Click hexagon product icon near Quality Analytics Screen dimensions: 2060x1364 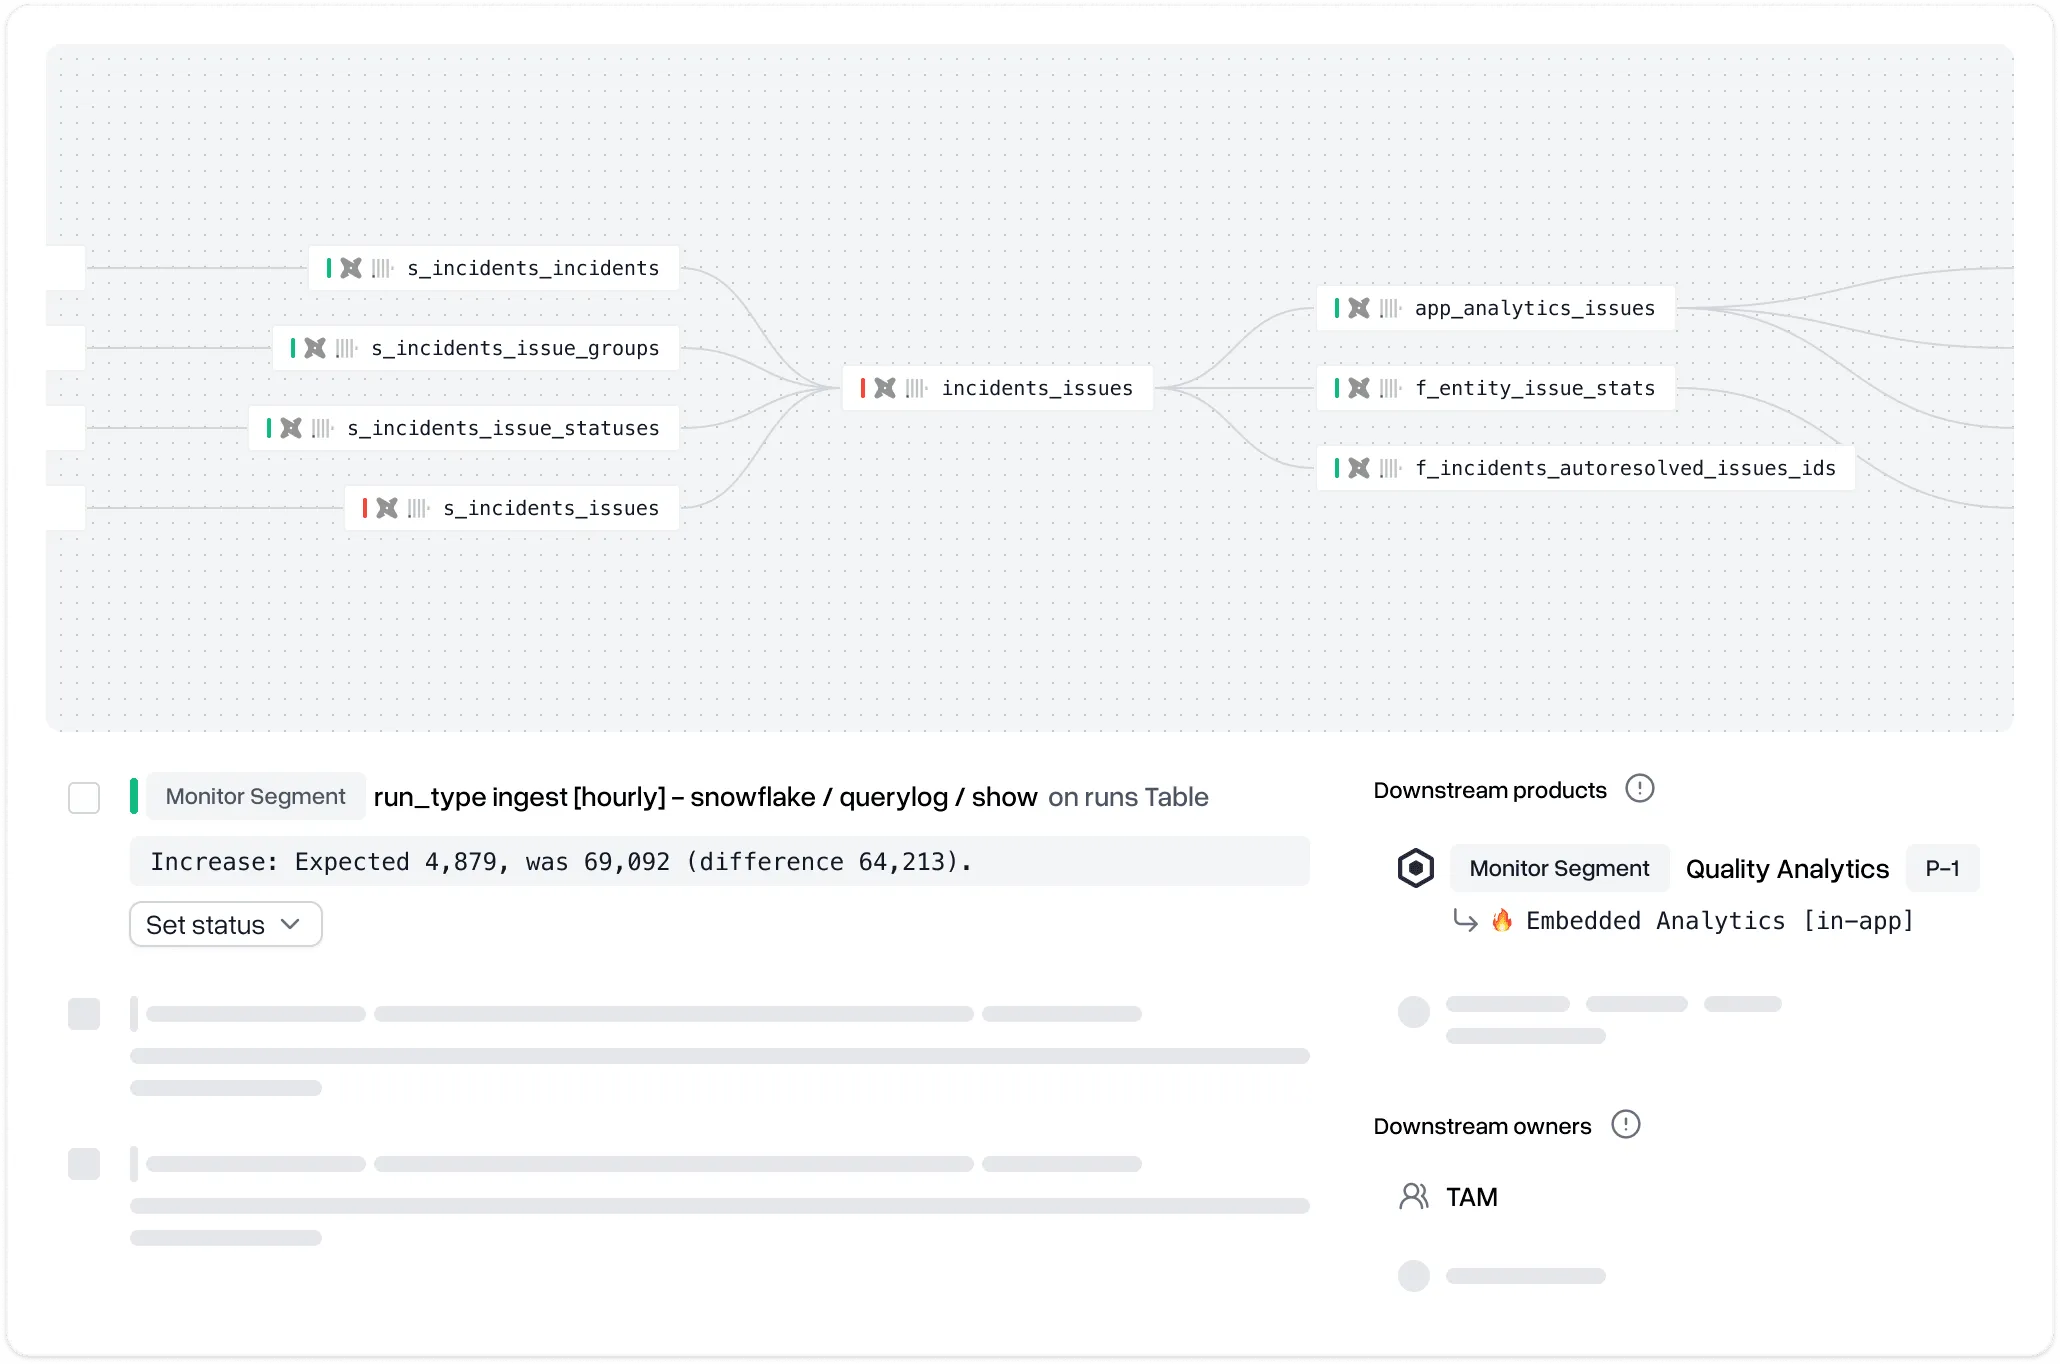pos(1415,868)
